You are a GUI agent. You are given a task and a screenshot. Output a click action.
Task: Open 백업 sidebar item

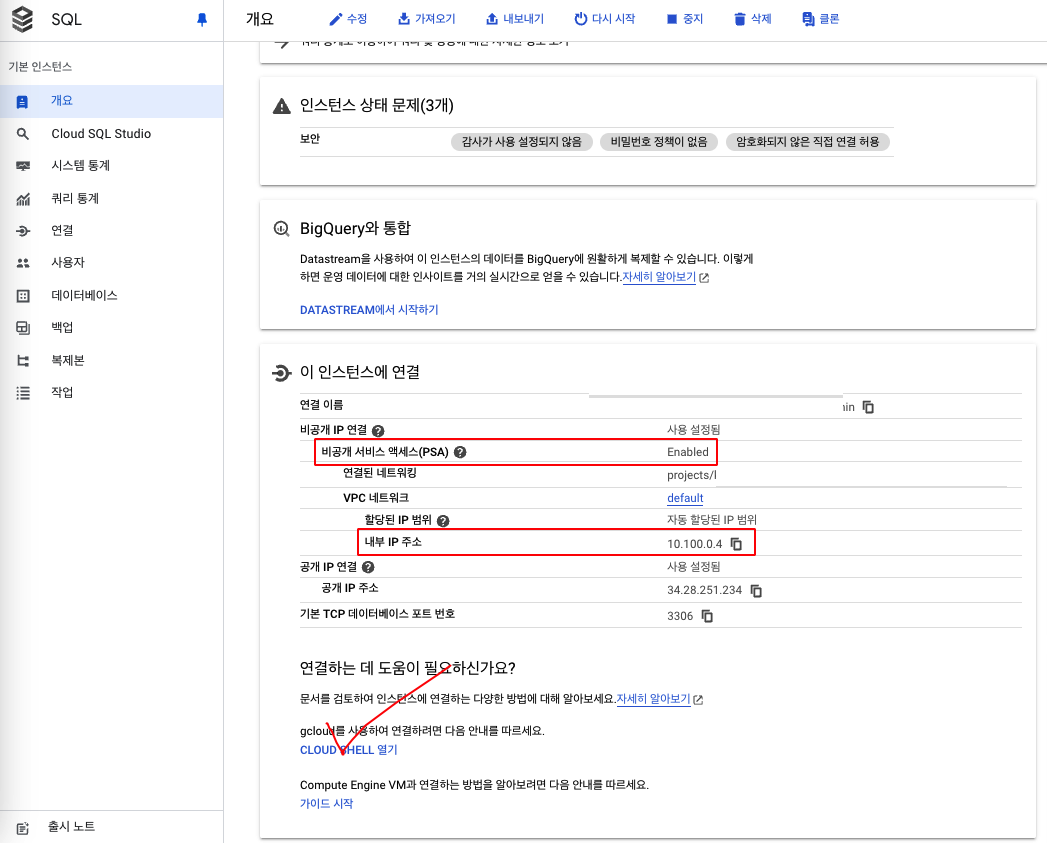tap(112, 327)
